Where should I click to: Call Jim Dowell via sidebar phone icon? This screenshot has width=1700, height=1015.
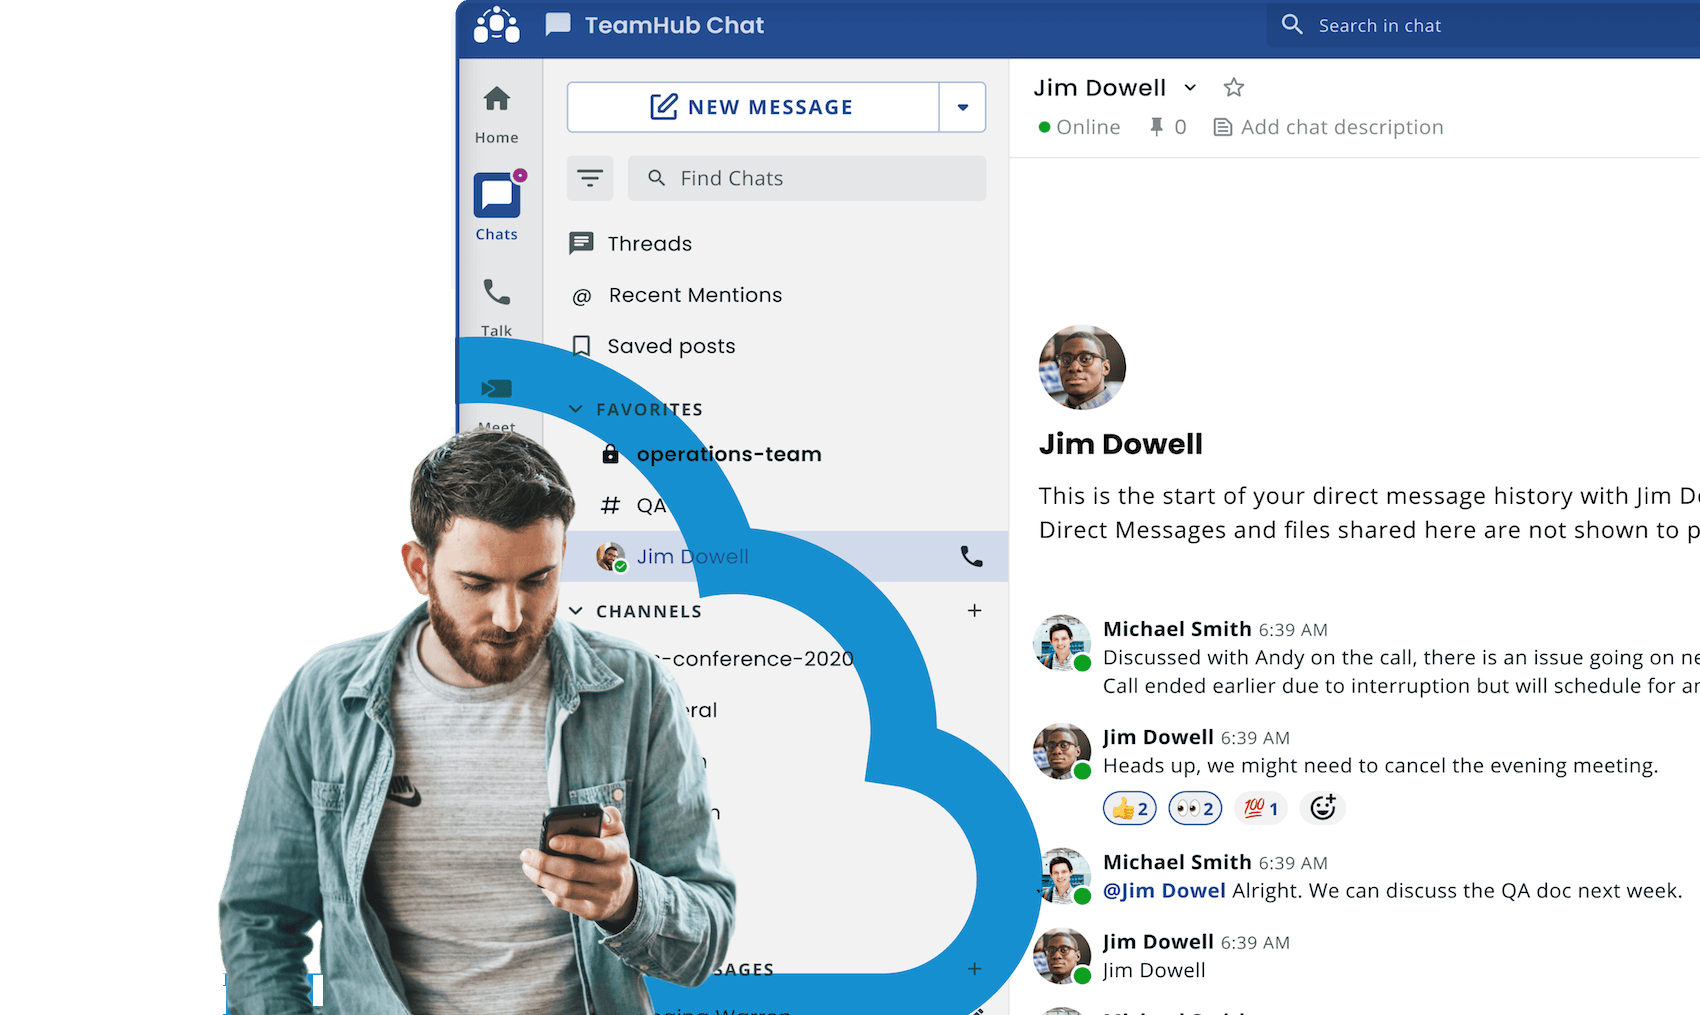click(971, 556)
